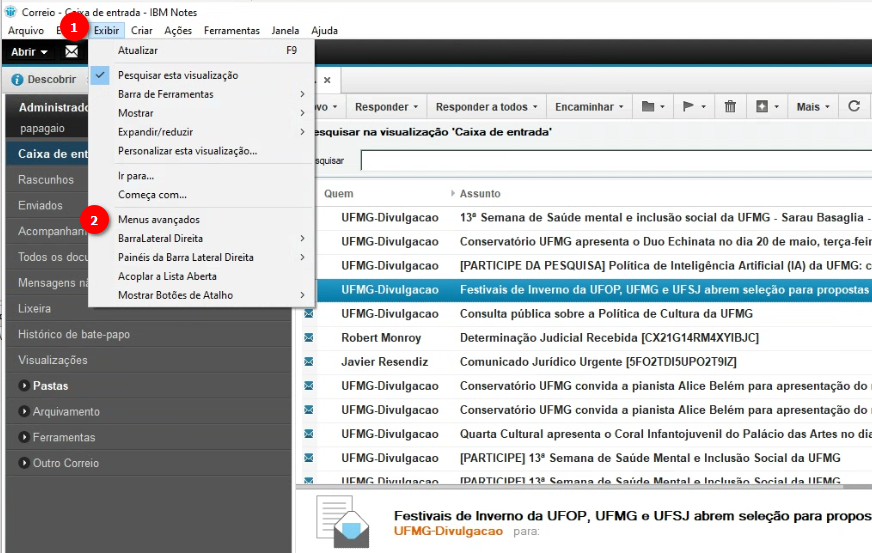The height and width of the screenshot is (553, 872).
Task: Open Visualizações item
Action: [x=53, y=360]
